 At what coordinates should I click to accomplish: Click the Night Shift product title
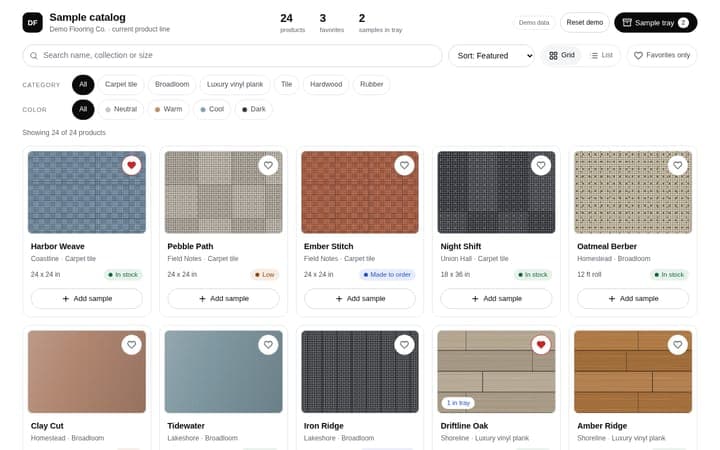461,246
